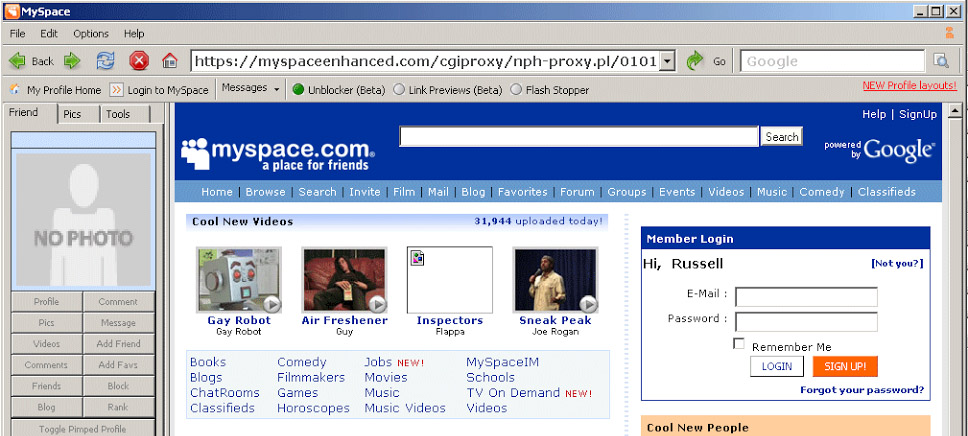
Task: Click Toggle Pimped Profile button
Action: 82,428
